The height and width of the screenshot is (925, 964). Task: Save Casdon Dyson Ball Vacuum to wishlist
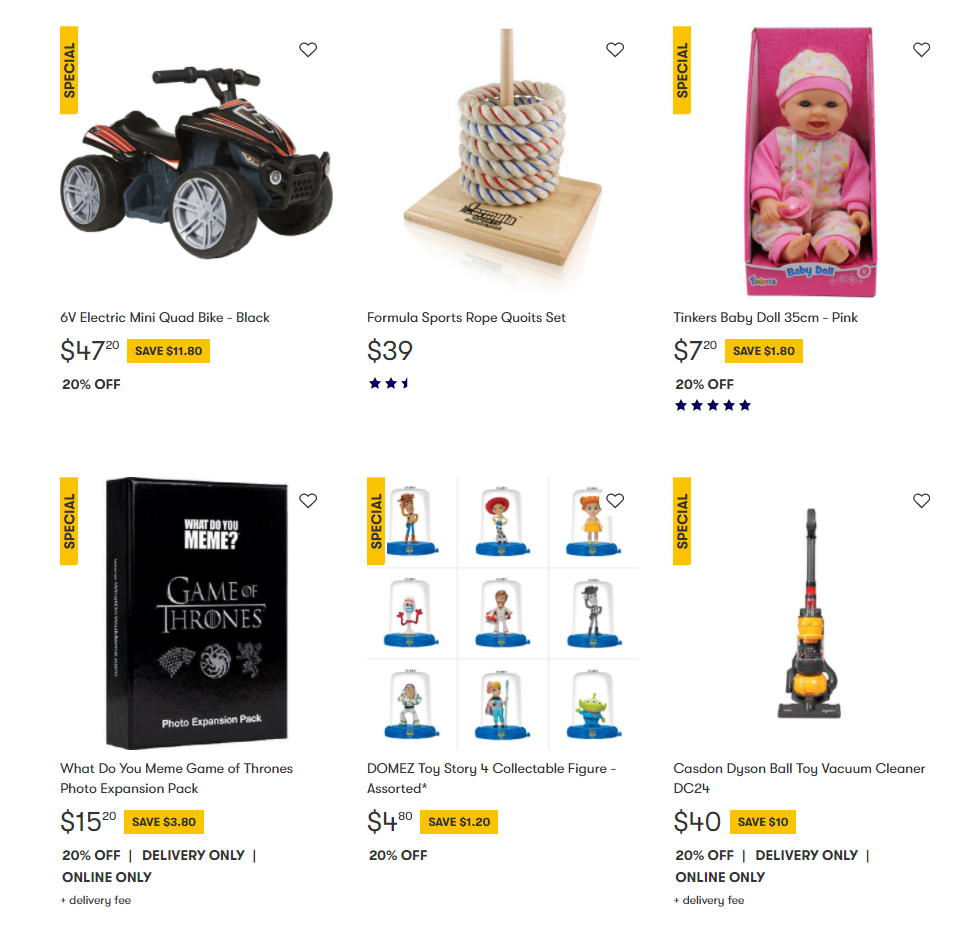point(921,500)
